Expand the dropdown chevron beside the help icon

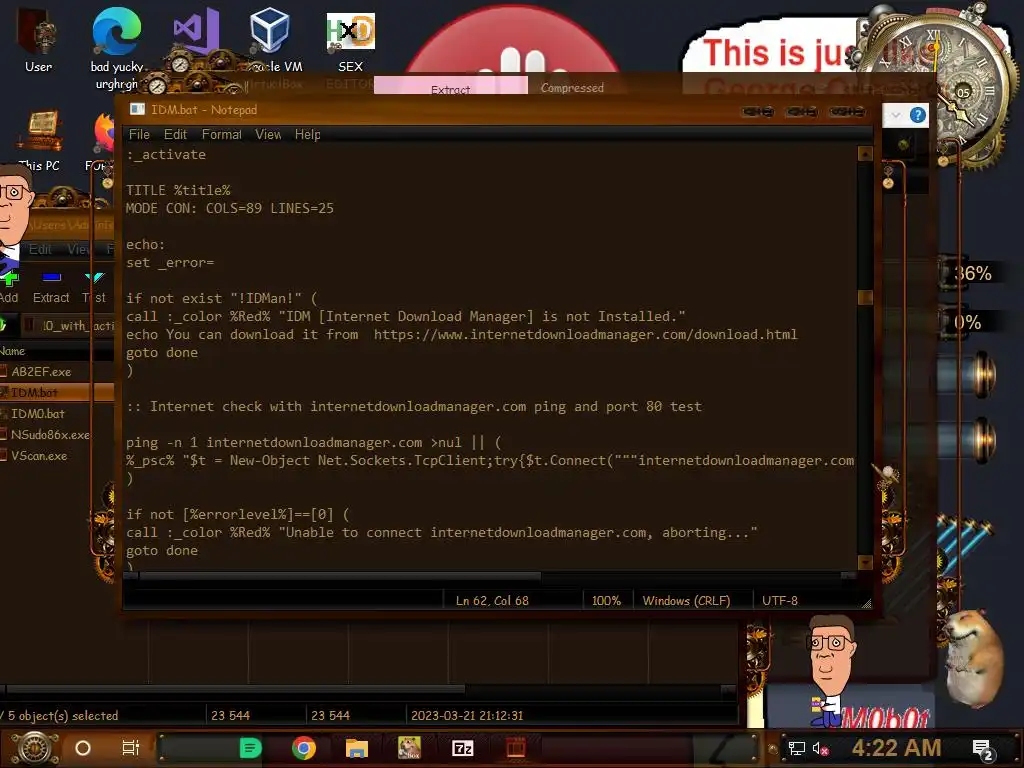coord(896,116)
